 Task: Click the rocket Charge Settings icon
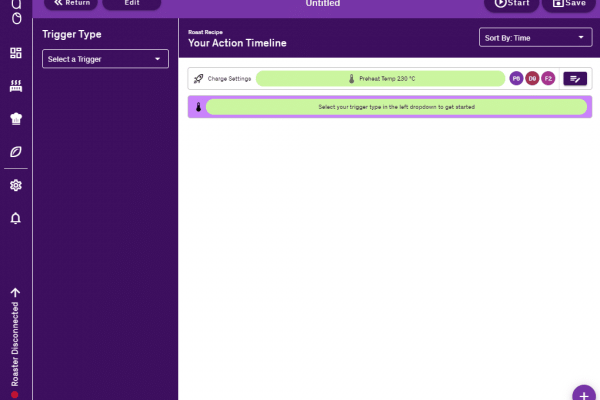click(x=199, y=78)
